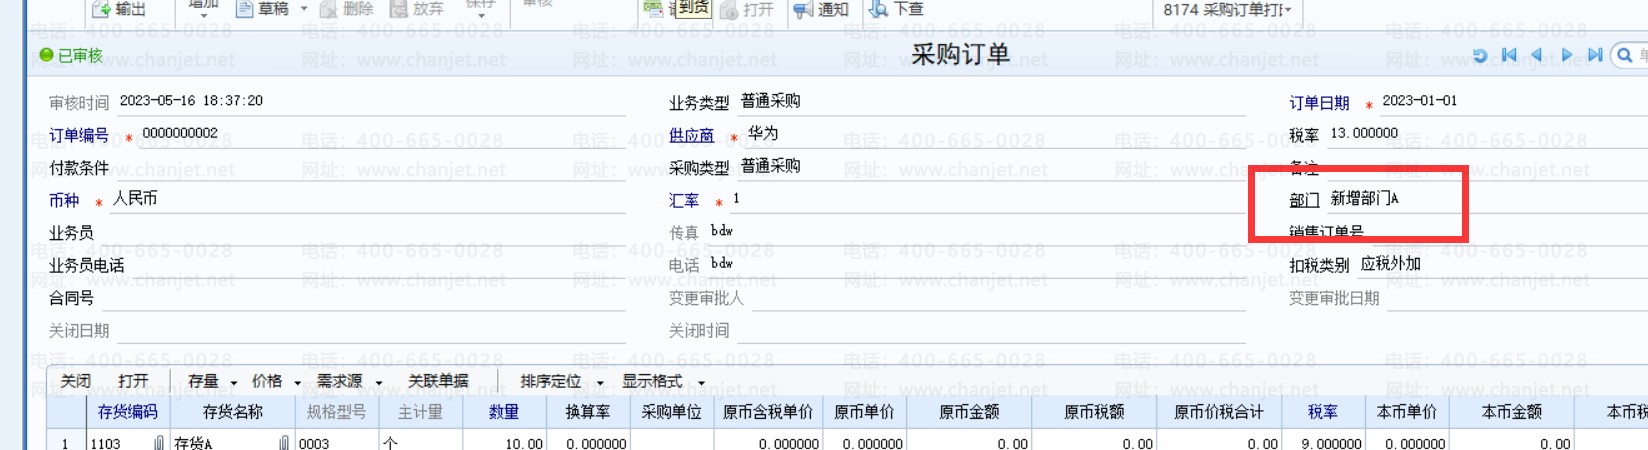This screenshot has height=450, width=1648.
Task: Click the 税率 column header in grid
Action: [x=1323, y=412]
